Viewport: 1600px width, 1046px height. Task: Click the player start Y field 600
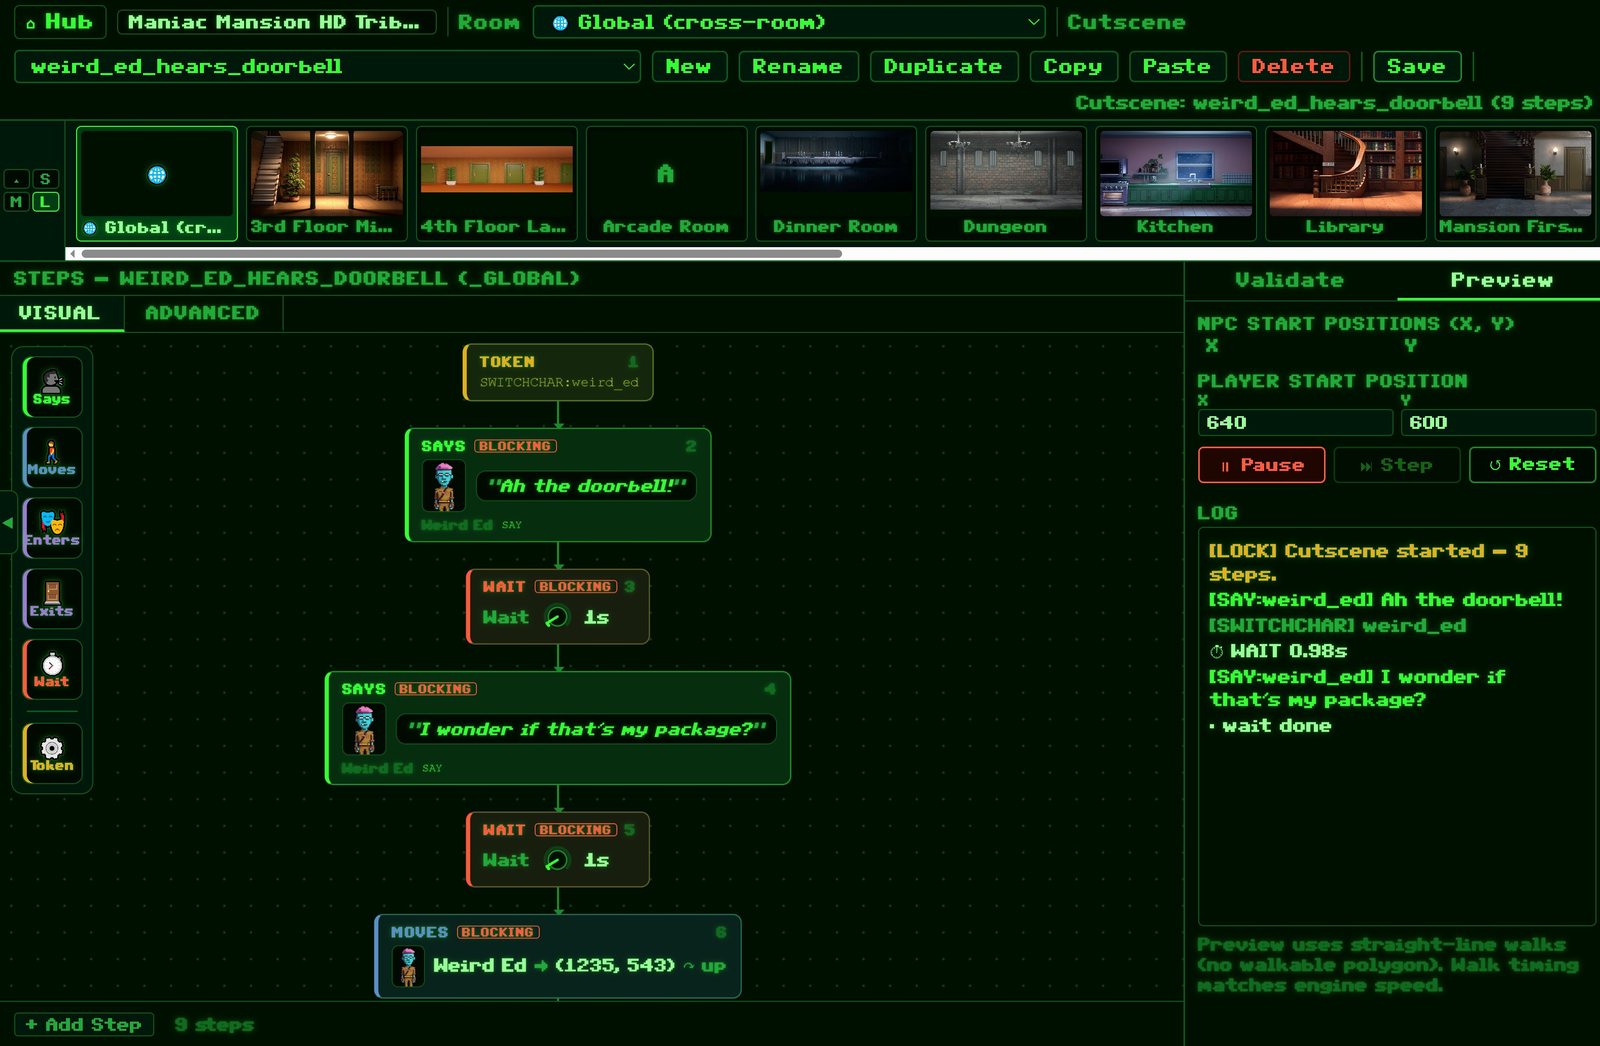pyautogui.click(x=1498, y=422)
